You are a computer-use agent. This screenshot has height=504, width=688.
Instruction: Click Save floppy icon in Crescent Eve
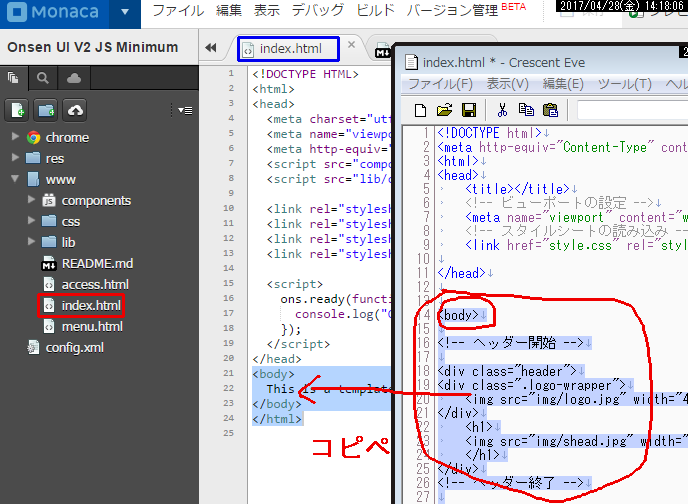[469, 110]
